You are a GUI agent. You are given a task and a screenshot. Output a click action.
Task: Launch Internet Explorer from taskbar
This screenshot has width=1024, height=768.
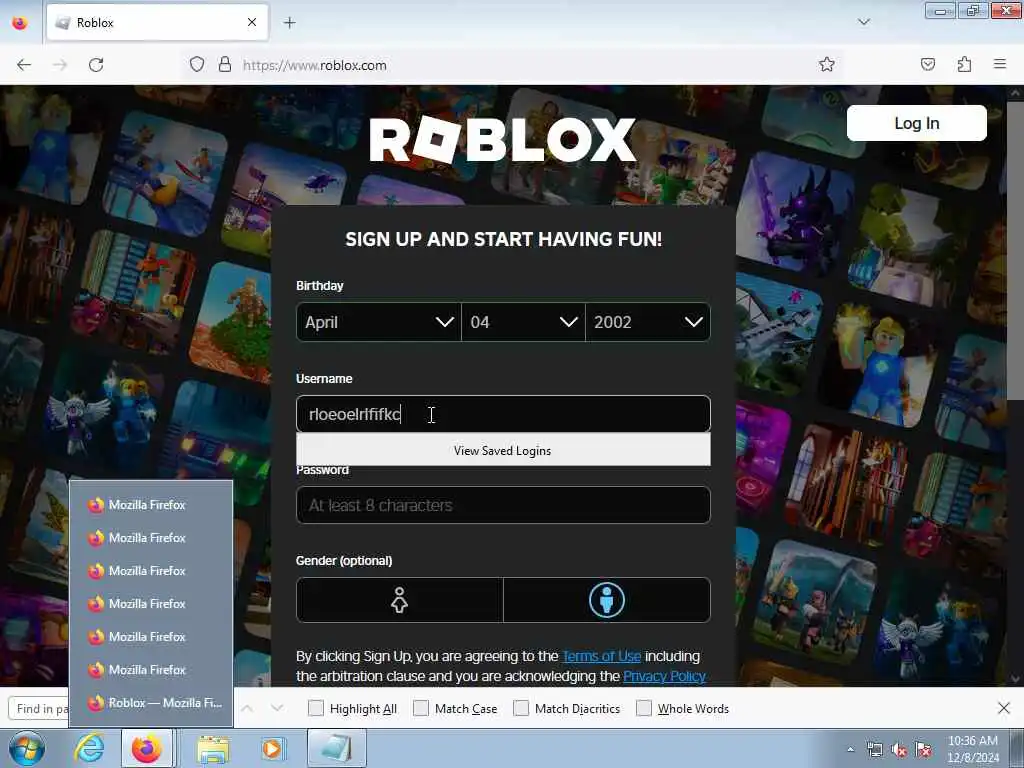pyautogui.click(x=89, y=748)
